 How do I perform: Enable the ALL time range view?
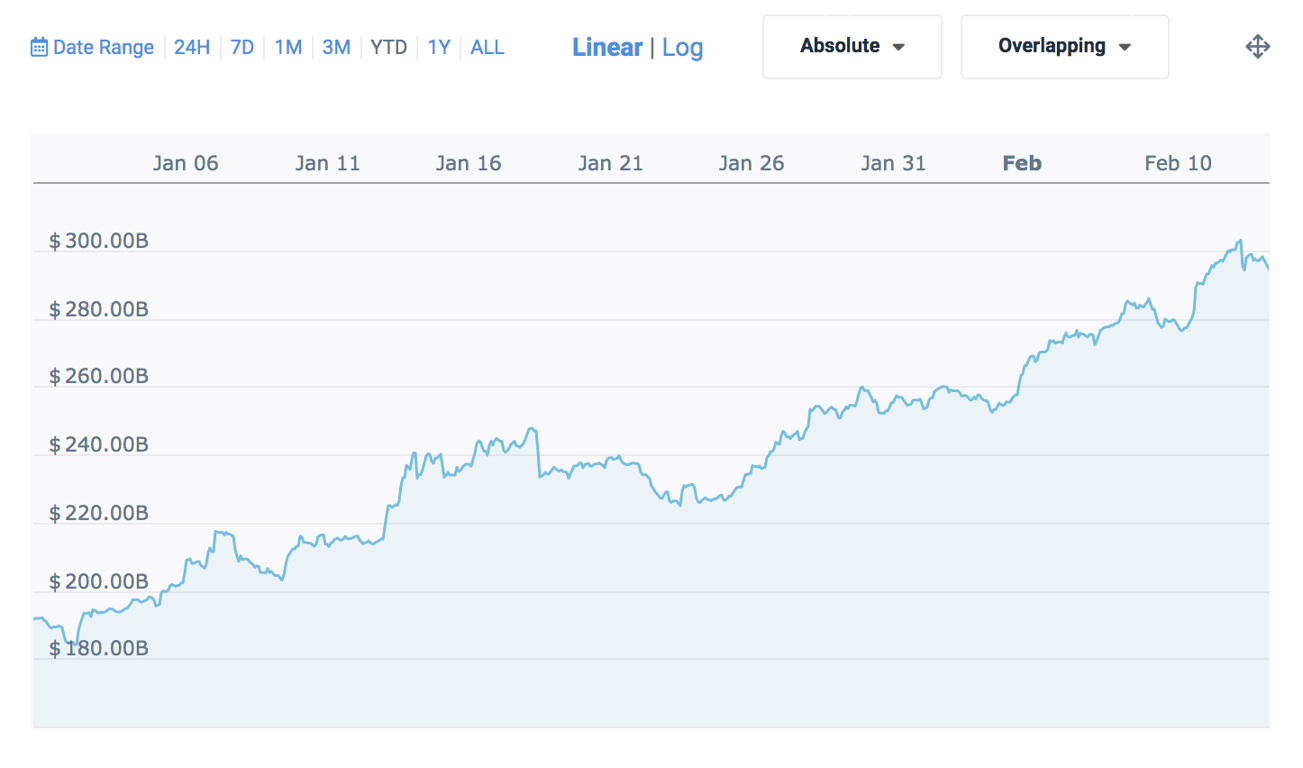487,47
